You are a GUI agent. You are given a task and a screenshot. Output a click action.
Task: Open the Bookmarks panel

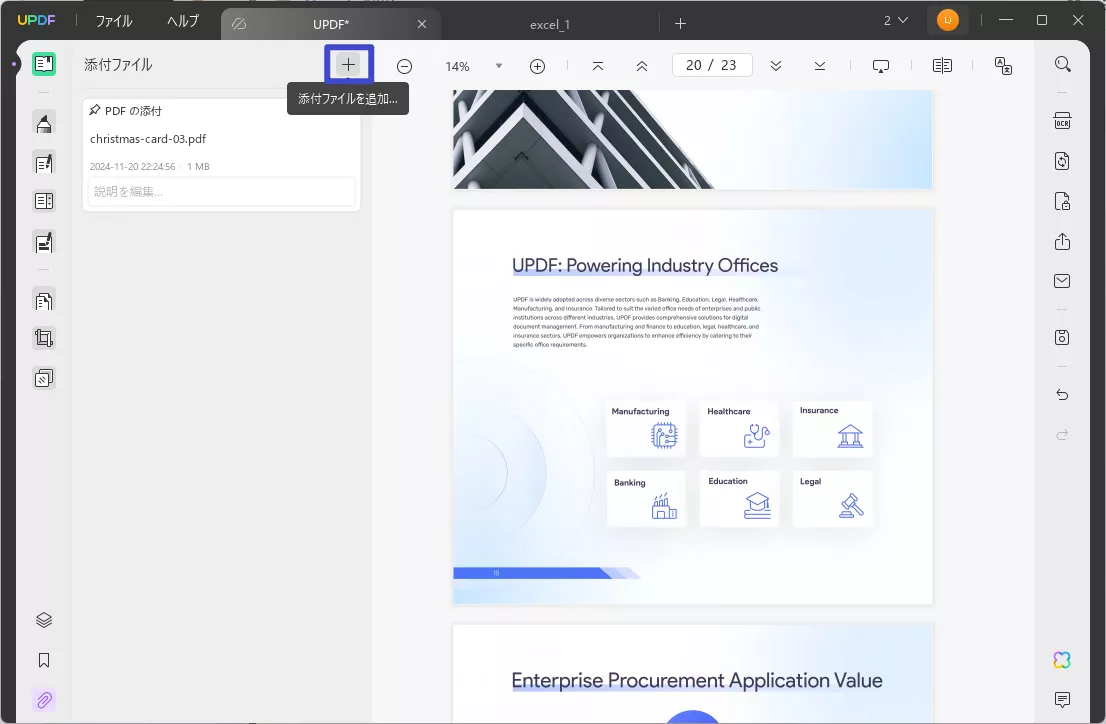[44, 660]
